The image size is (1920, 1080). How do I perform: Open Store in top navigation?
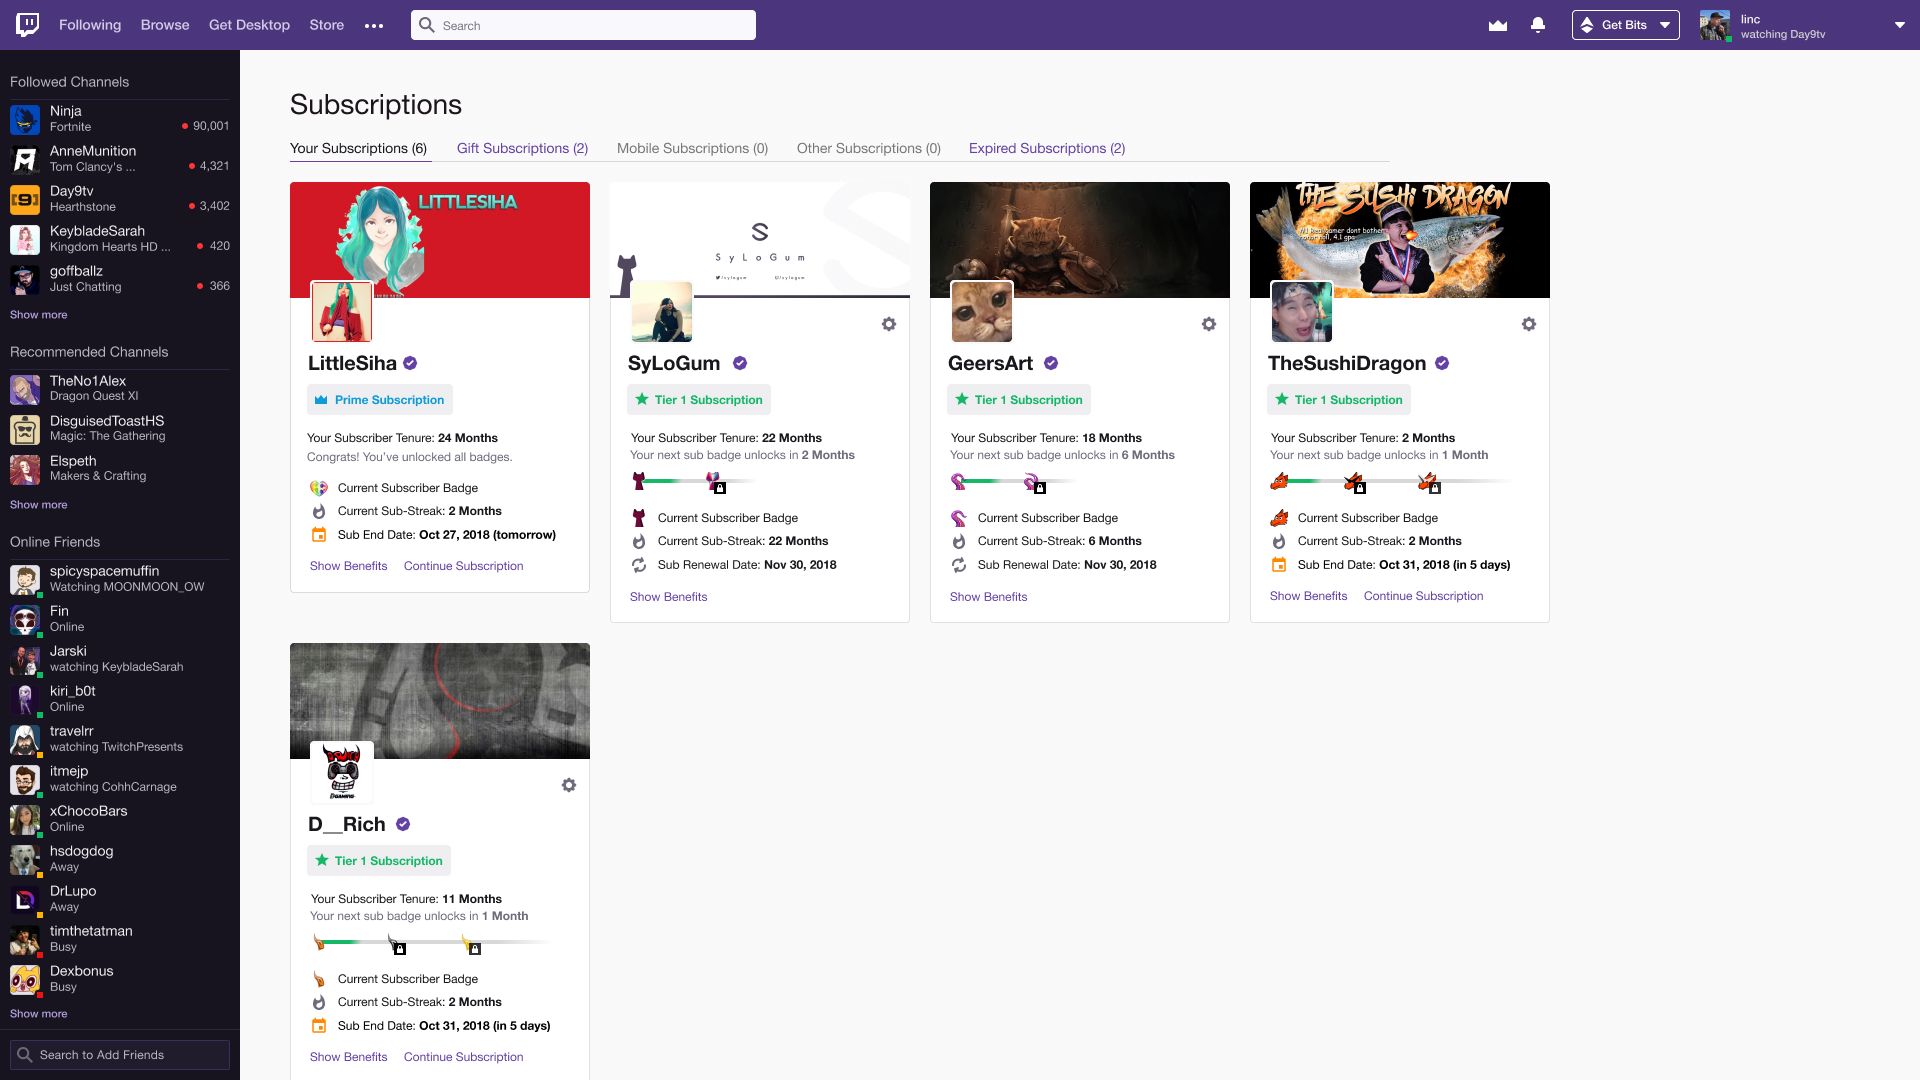(326, 25)
